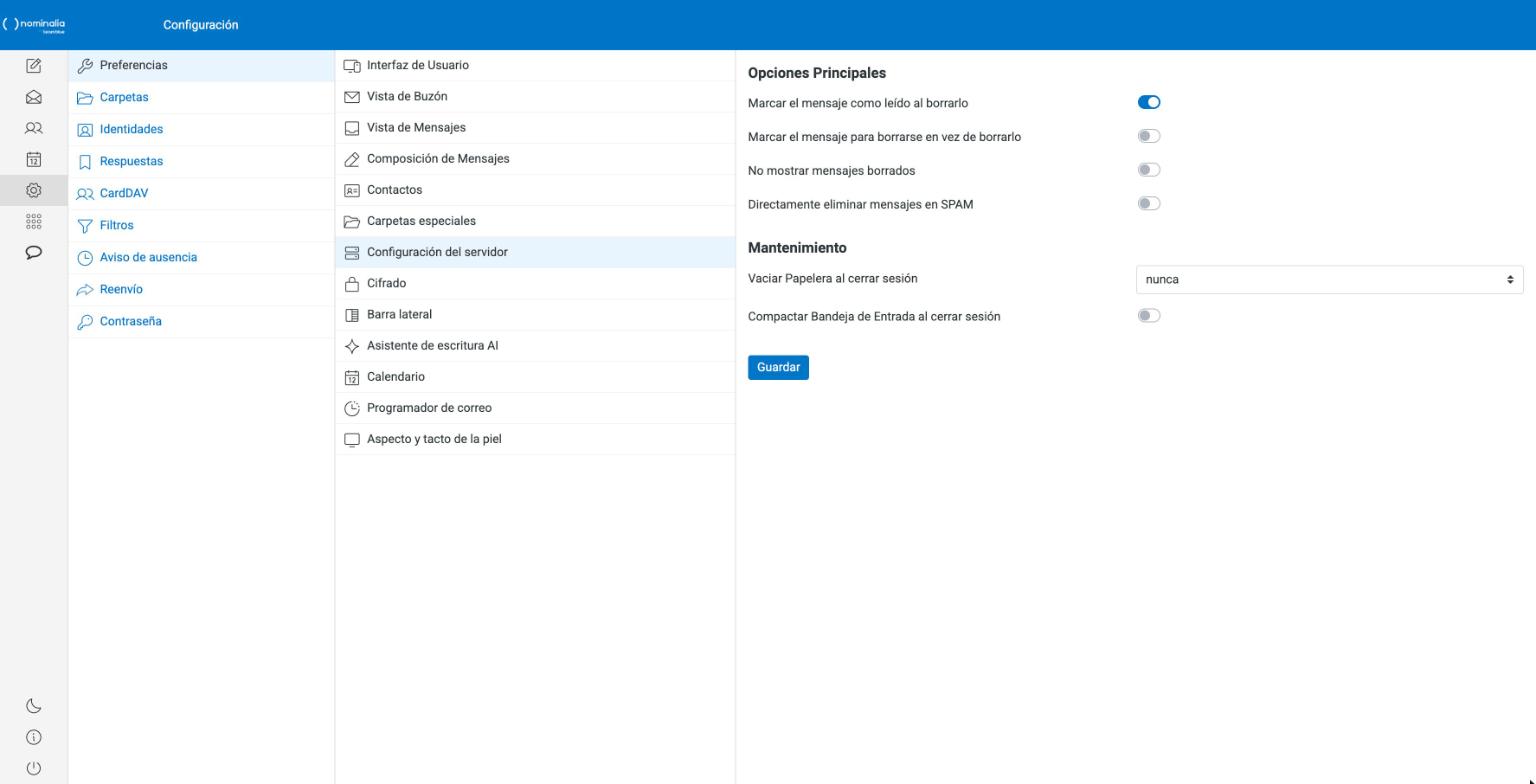
Task: Click the Guardar button
Action: 778,367
